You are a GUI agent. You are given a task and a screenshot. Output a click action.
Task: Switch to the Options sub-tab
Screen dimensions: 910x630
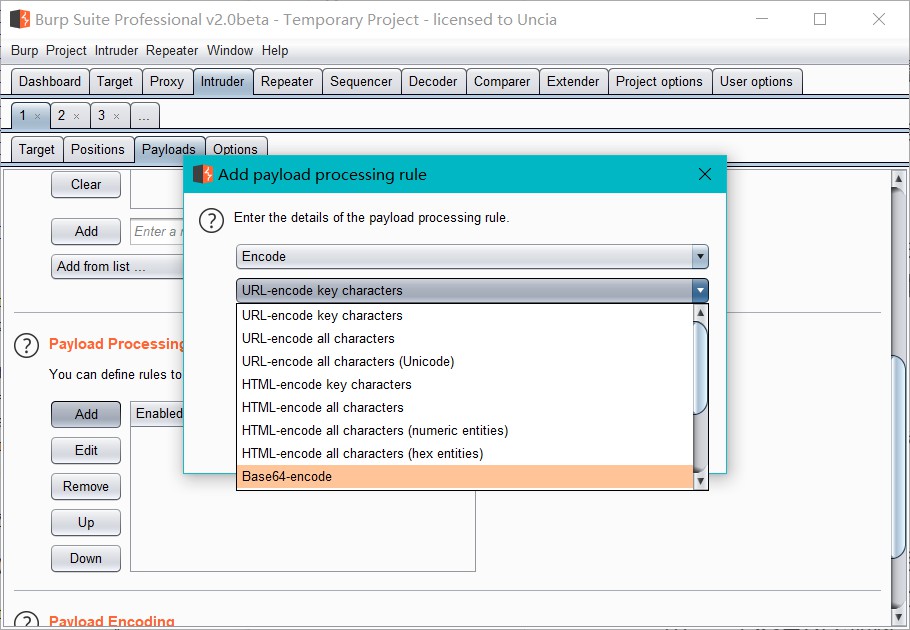235,146
